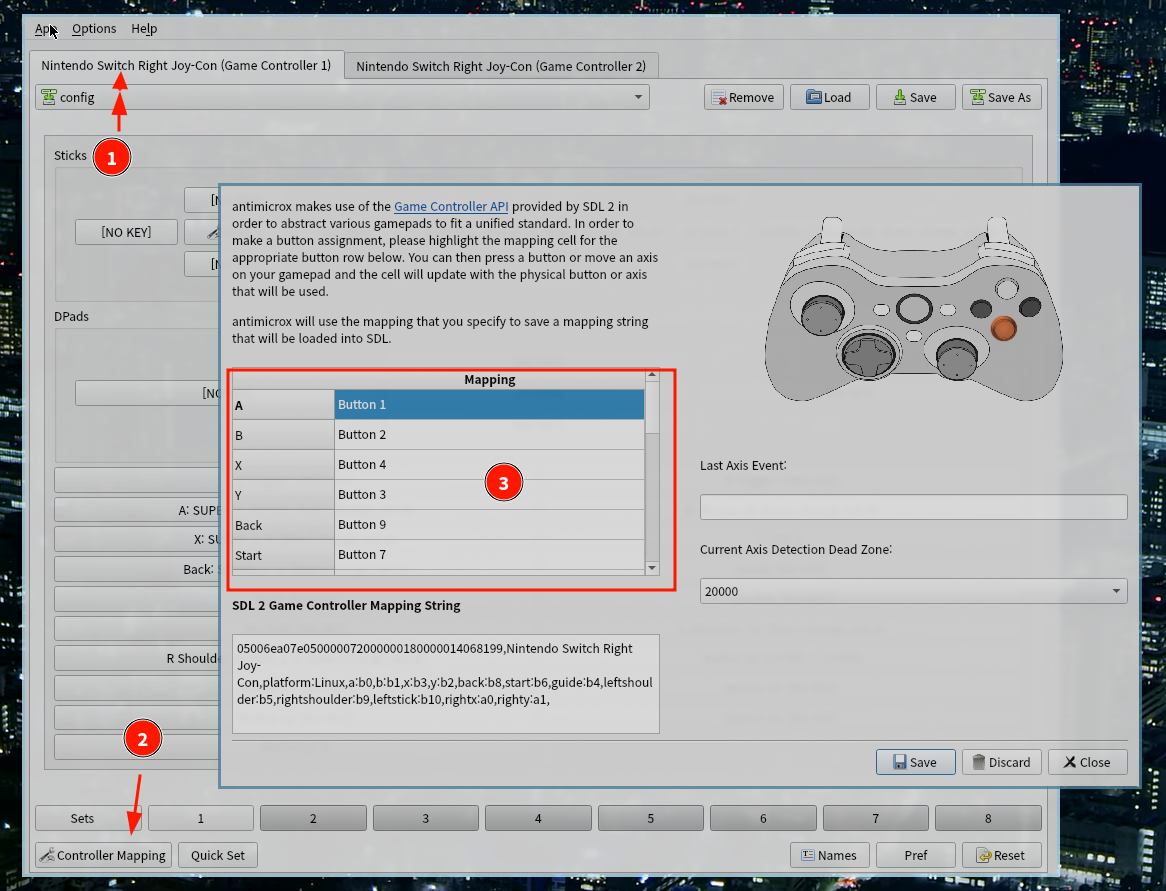This screenshot has width=1166, height=891.
Task: Click the [NO KEY] stick button
Action: pyautogui.click(x=126, y=232)
